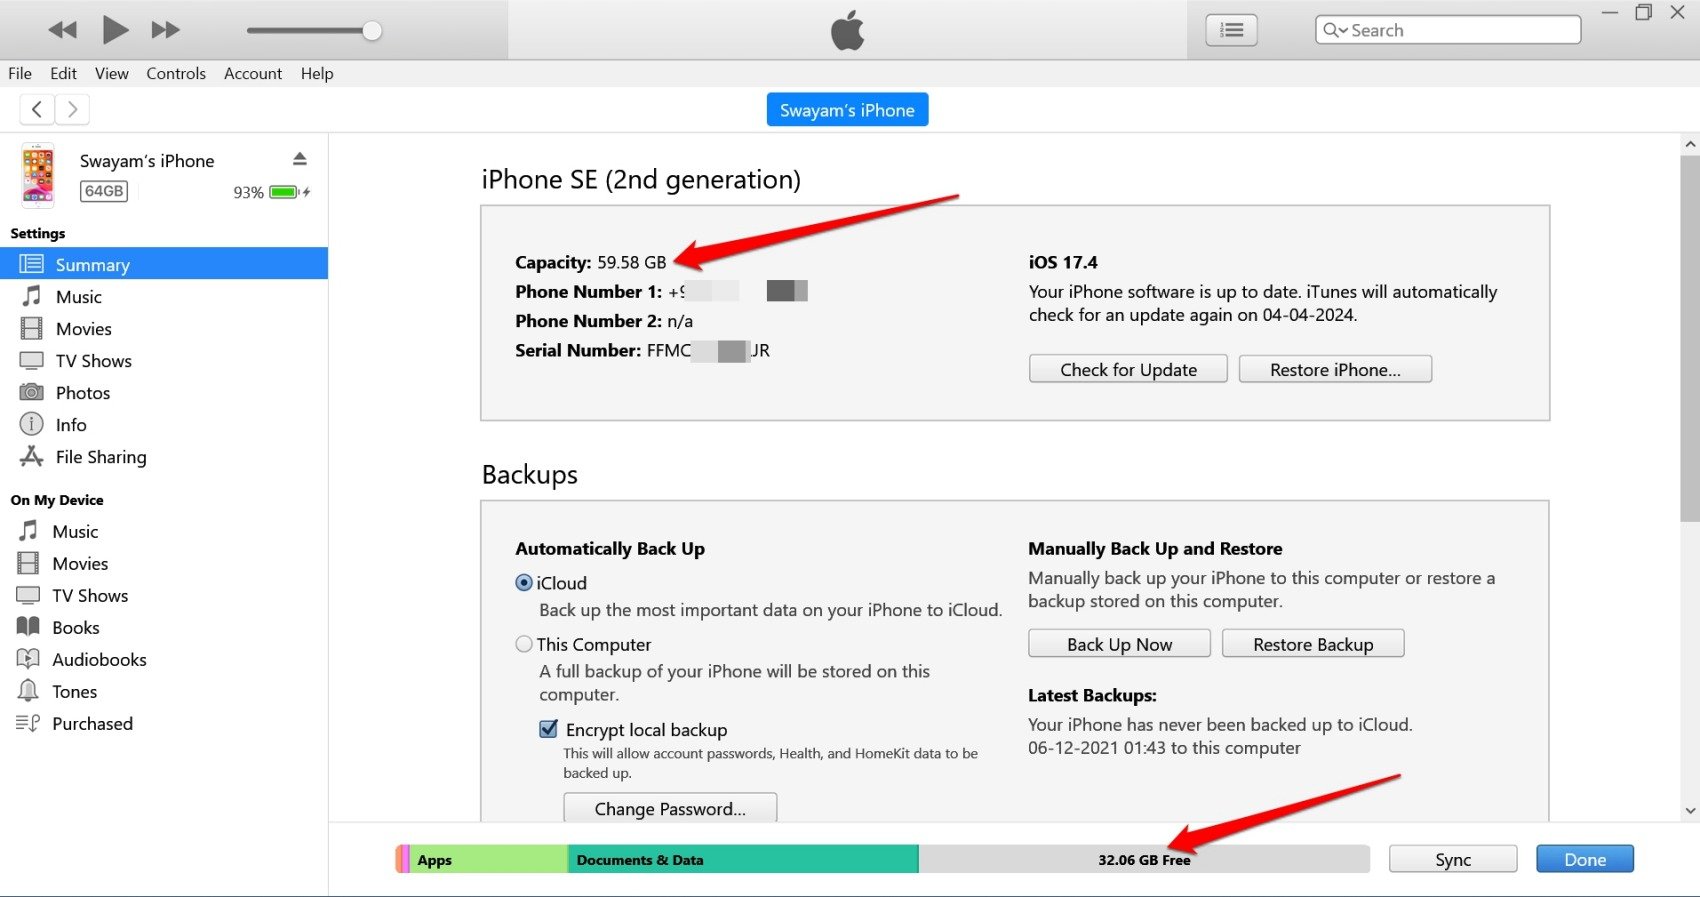Navigate forward with right chevron

[x=72, y=109]
